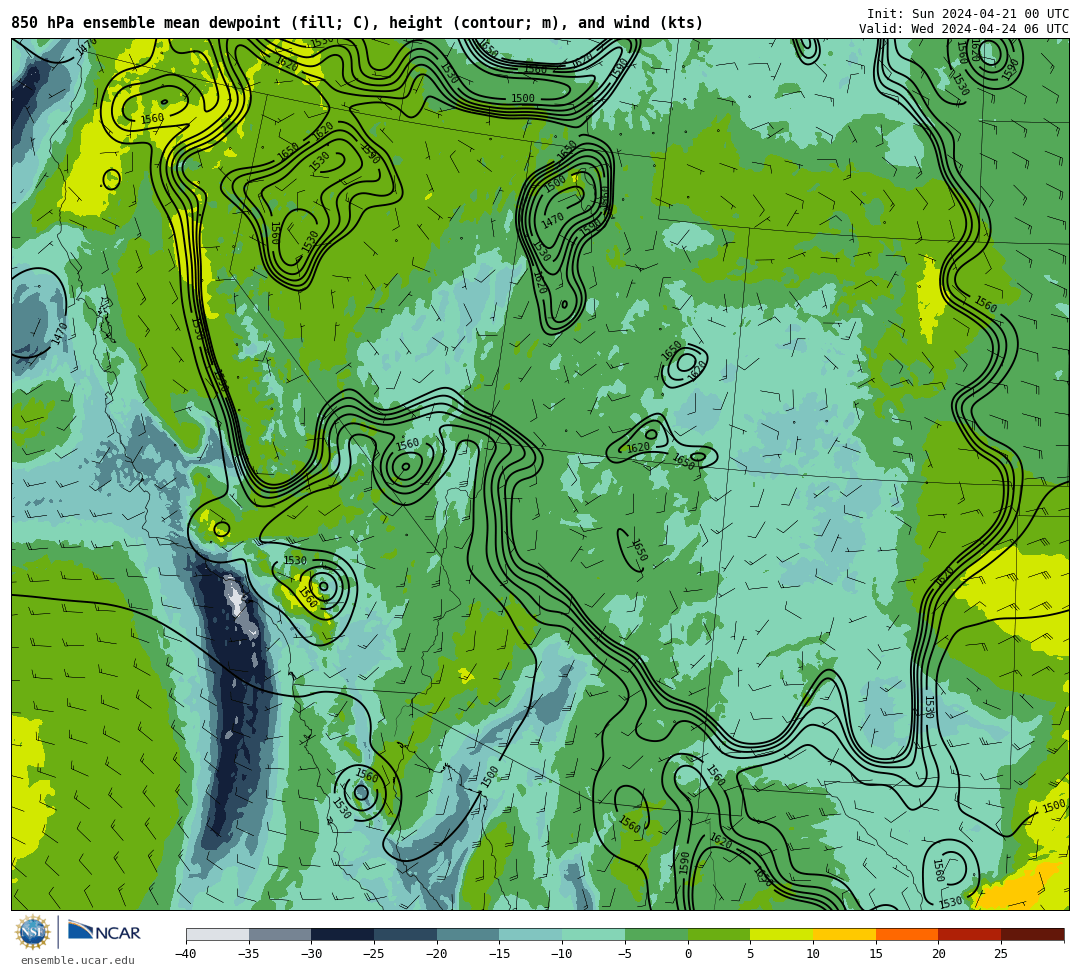Click the -40 colorbar tick label

[x=185, y=954]
